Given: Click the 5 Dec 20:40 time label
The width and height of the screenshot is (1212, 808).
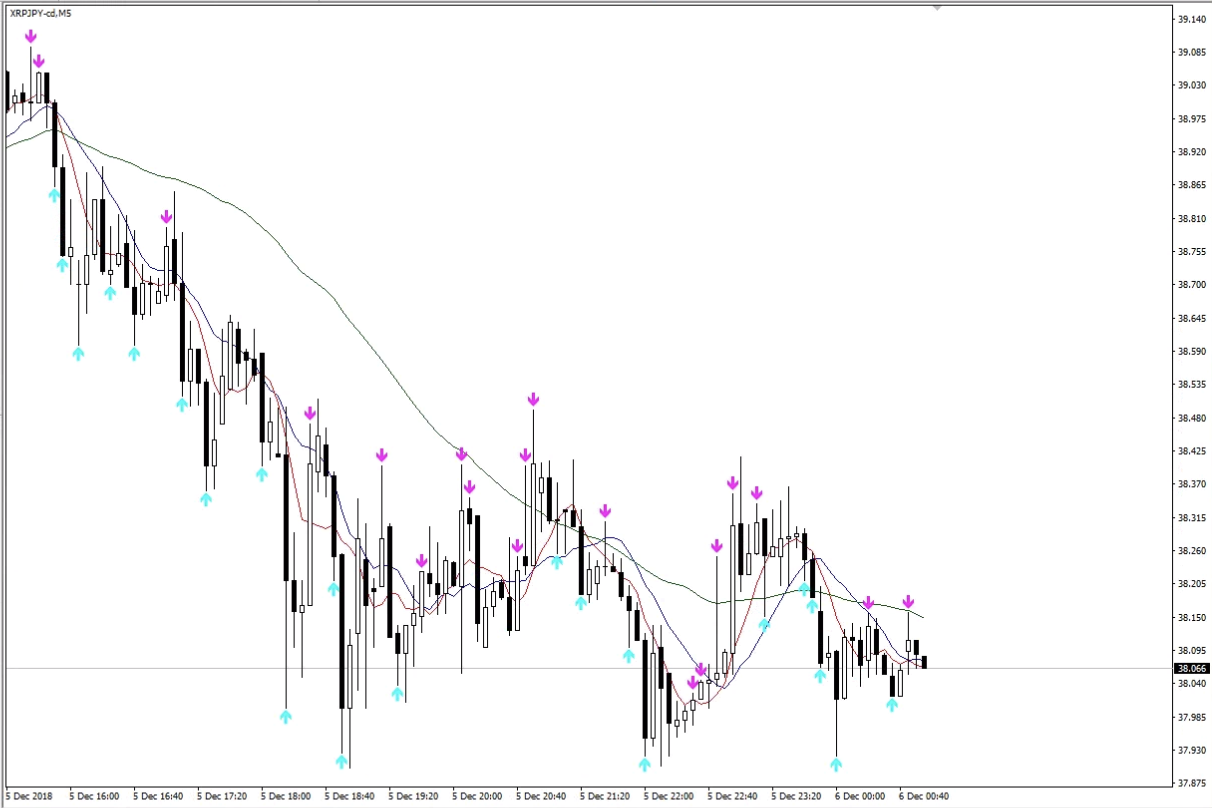Looking at the screenshot, I should pyautogui.click(x=543, y=797).
